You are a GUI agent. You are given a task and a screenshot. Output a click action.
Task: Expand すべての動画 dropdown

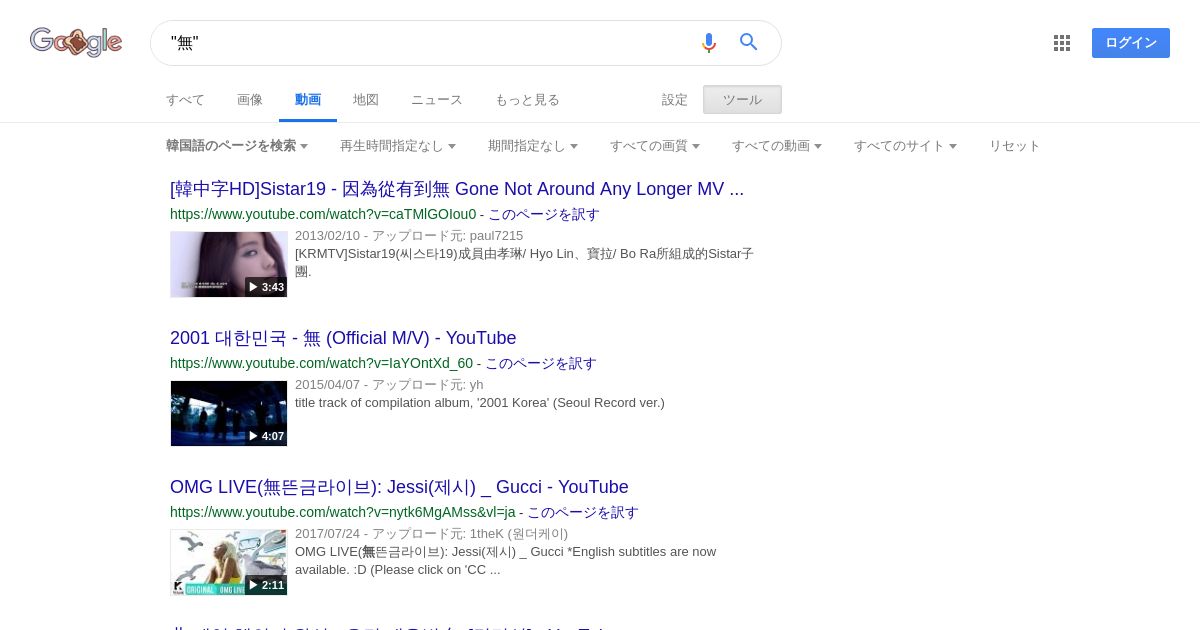pyautogui.click(x=777, y=146)
